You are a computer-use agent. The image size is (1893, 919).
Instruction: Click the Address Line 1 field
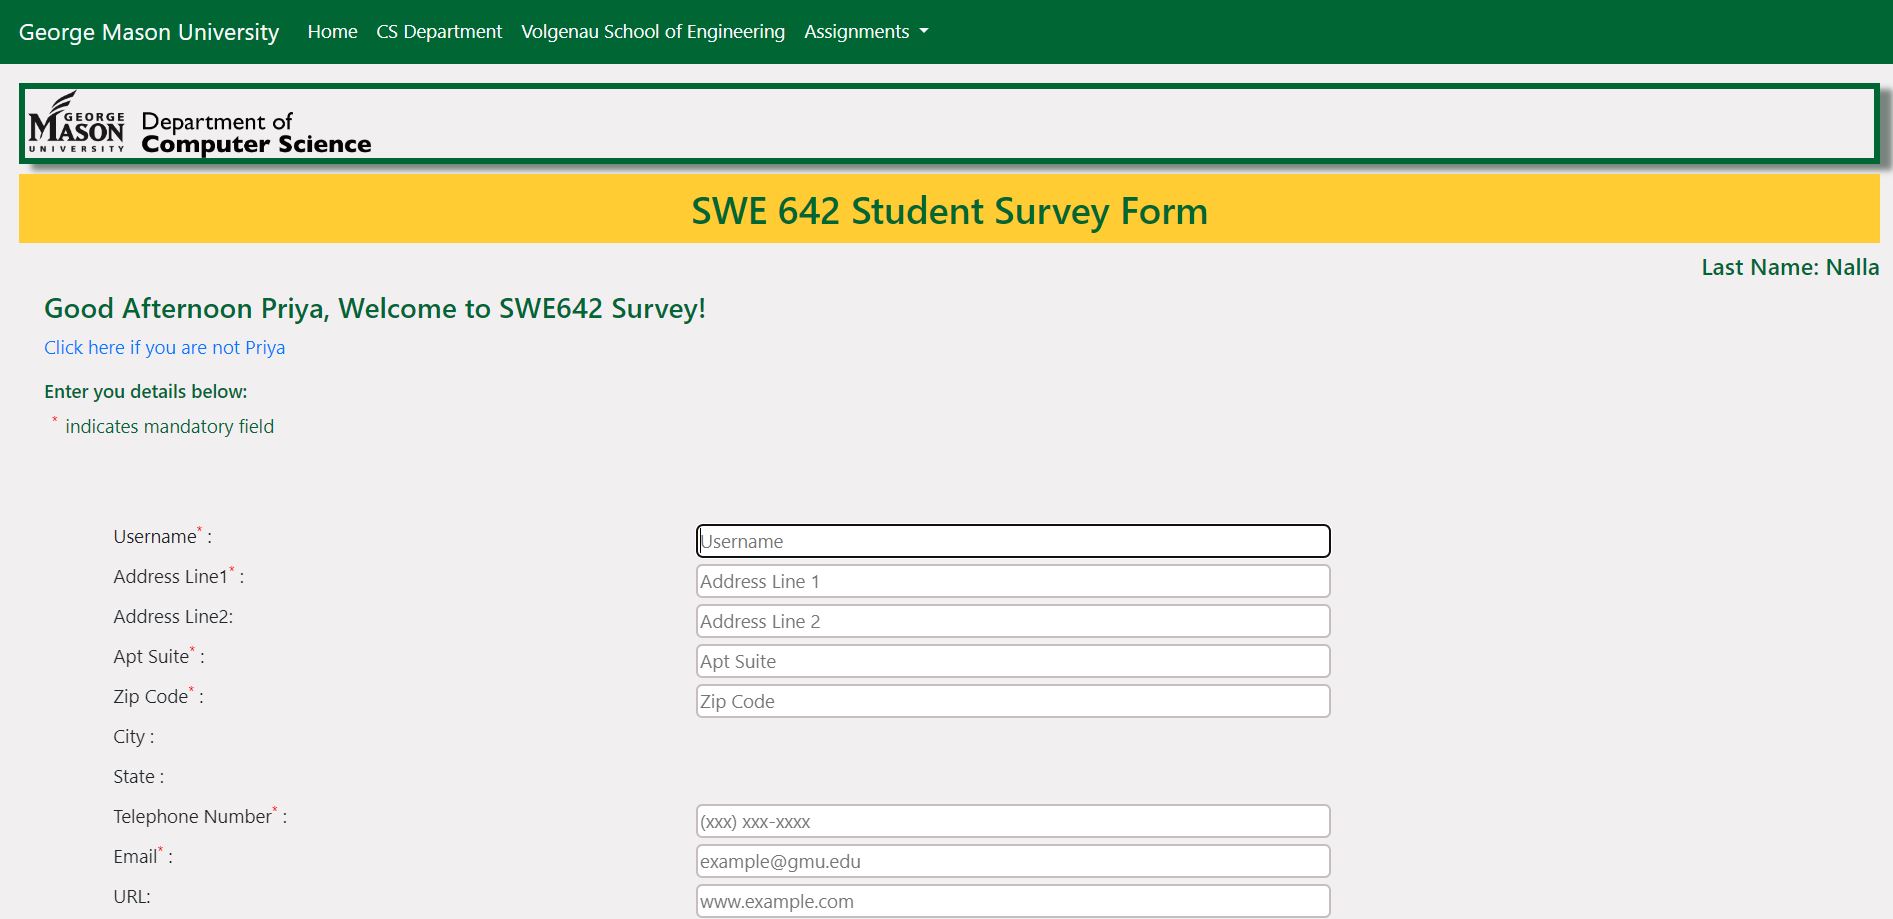(1013, 581)
